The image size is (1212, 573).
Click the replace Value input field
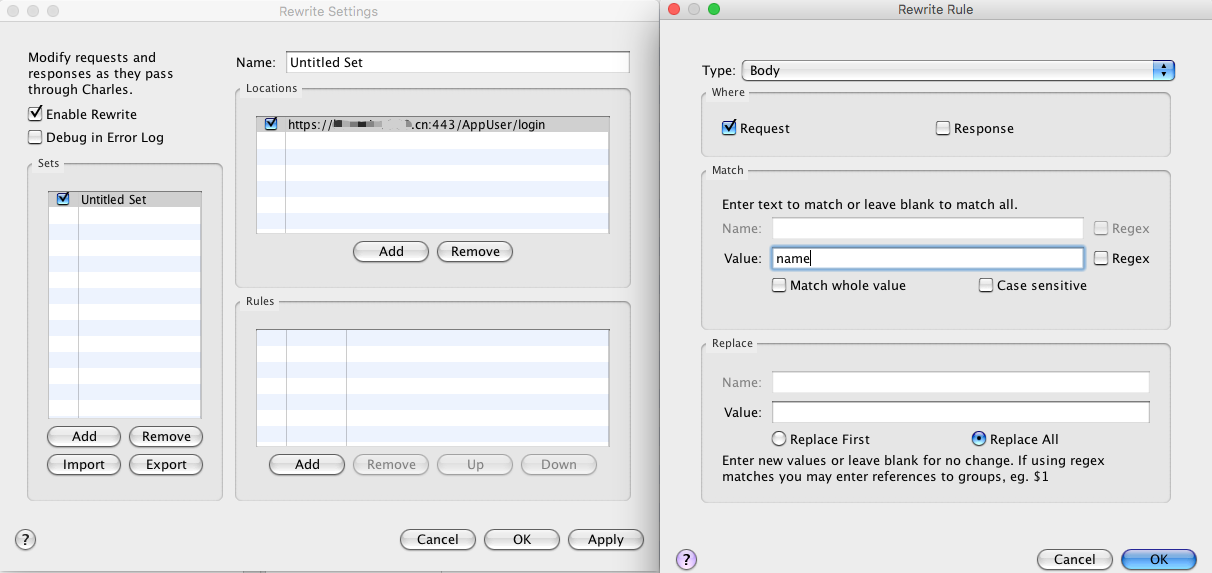click(961, 412)
